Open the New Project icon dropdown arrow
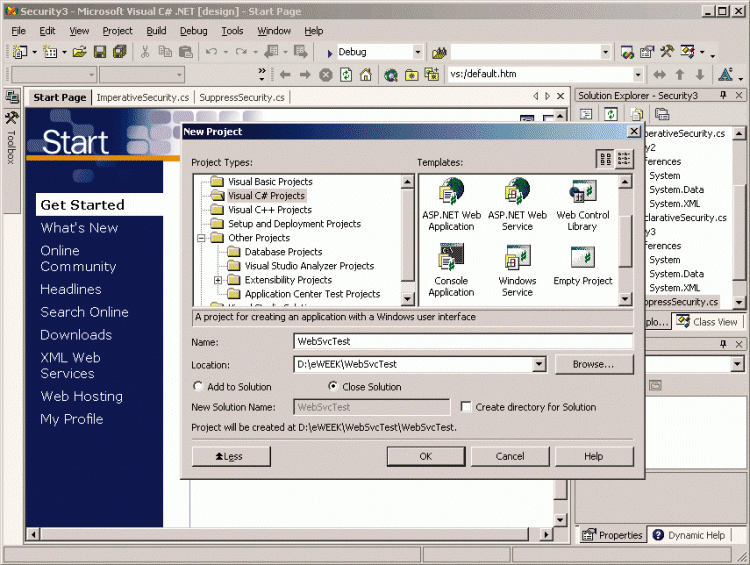This screenshot has height=565, width=750. tap(34, 52)
